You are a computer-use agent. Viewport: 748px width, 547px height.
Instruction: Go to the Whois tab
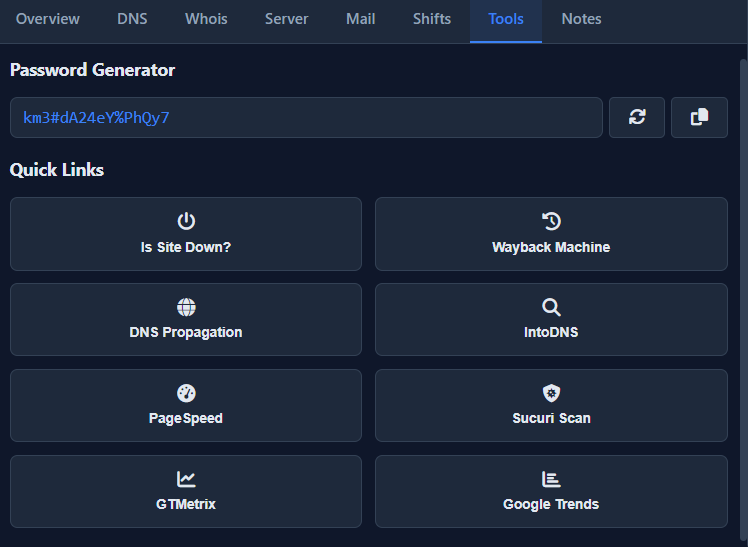click(x=206, y=19)
